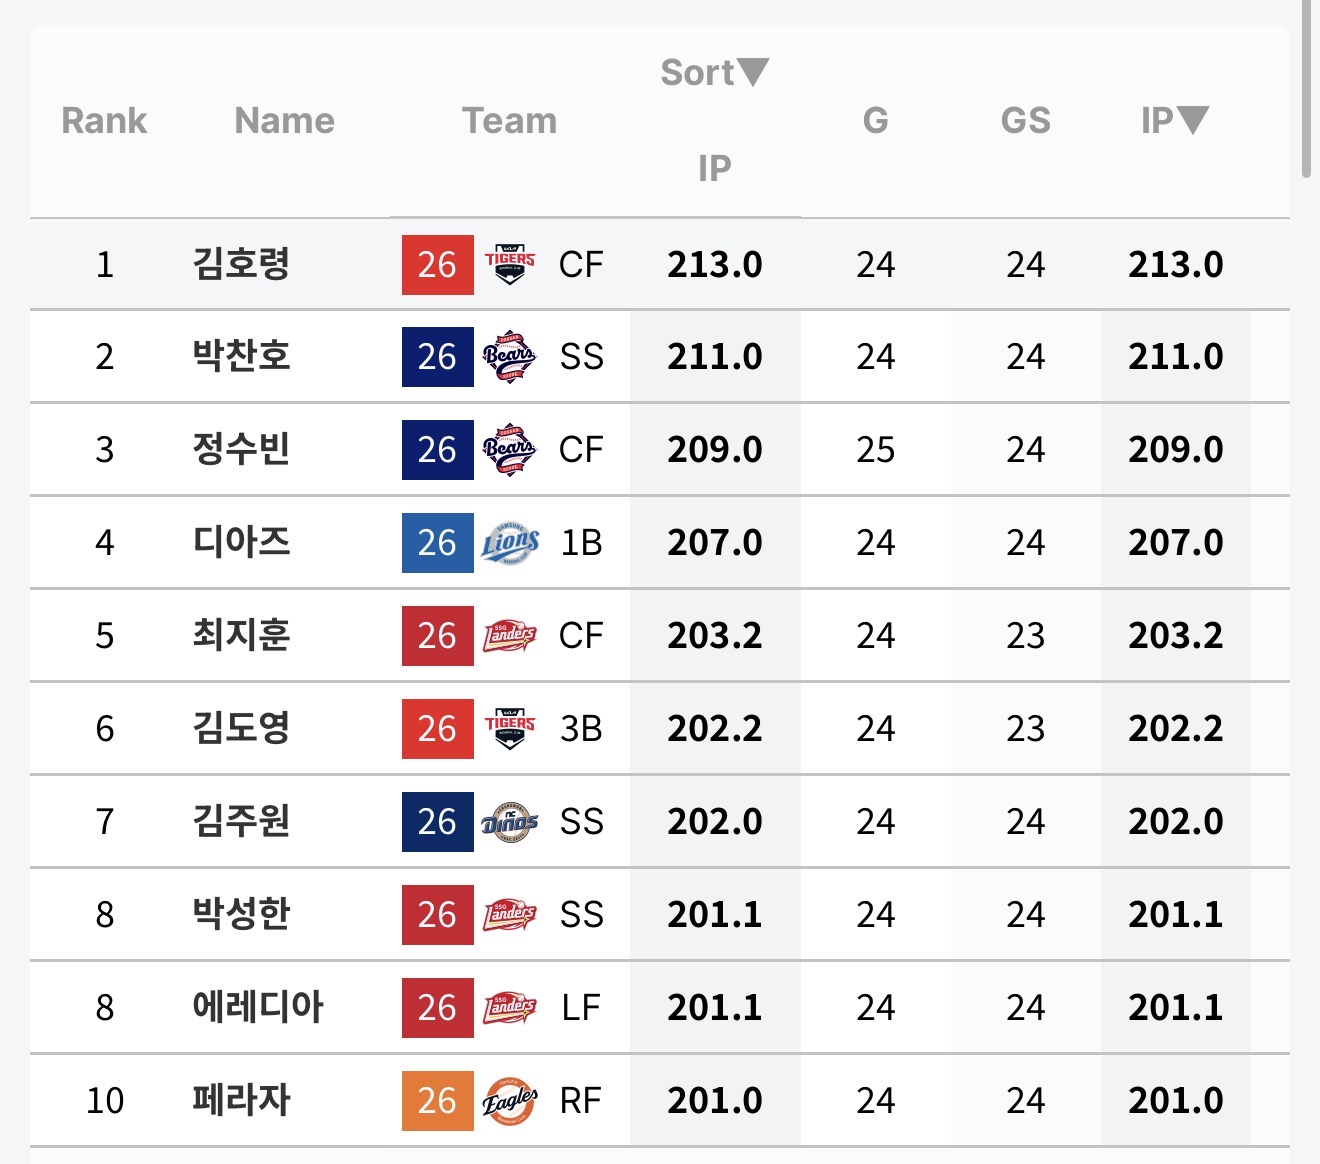
Task: Click the G column header
Action: (875, 120)
